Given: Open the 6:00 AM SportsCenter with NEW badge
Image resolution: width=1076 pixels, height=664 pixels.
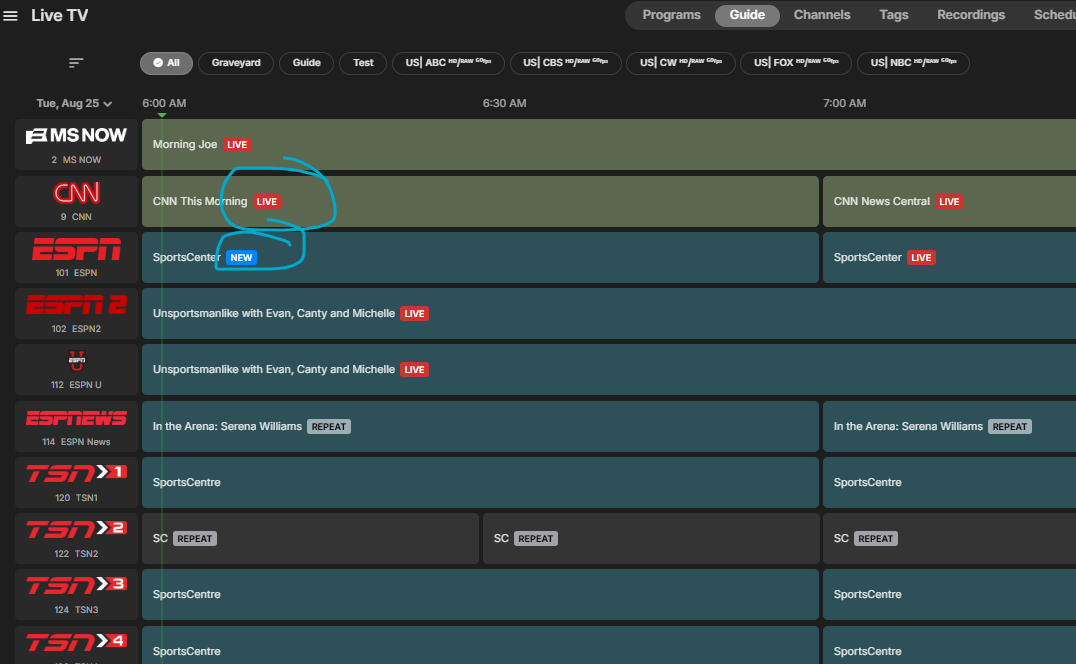Looking at the screenshot, I should pyautogui.click(x=480, y=257).
